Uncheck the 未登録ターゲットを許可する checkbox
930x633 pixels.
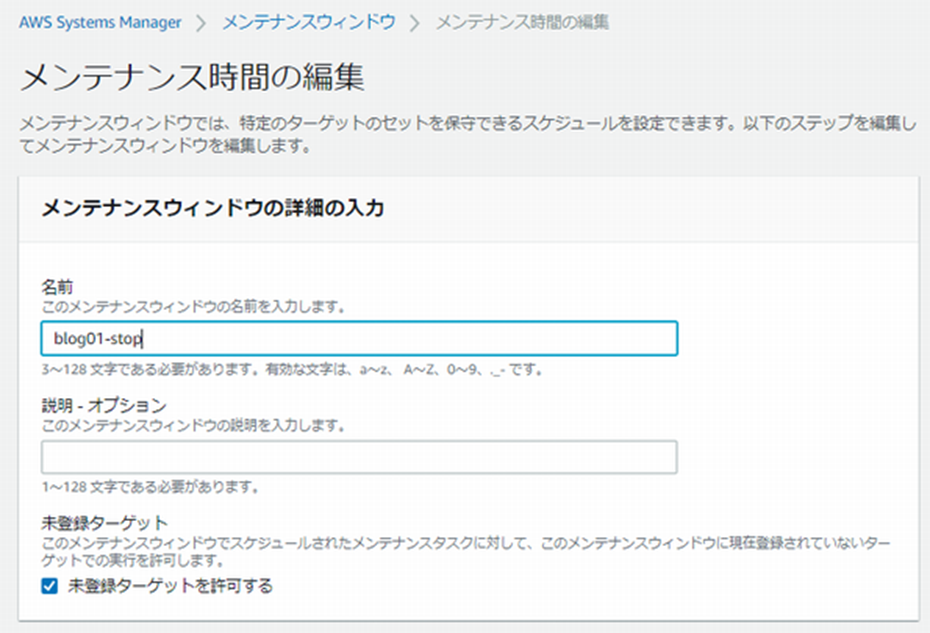point(50,586)
